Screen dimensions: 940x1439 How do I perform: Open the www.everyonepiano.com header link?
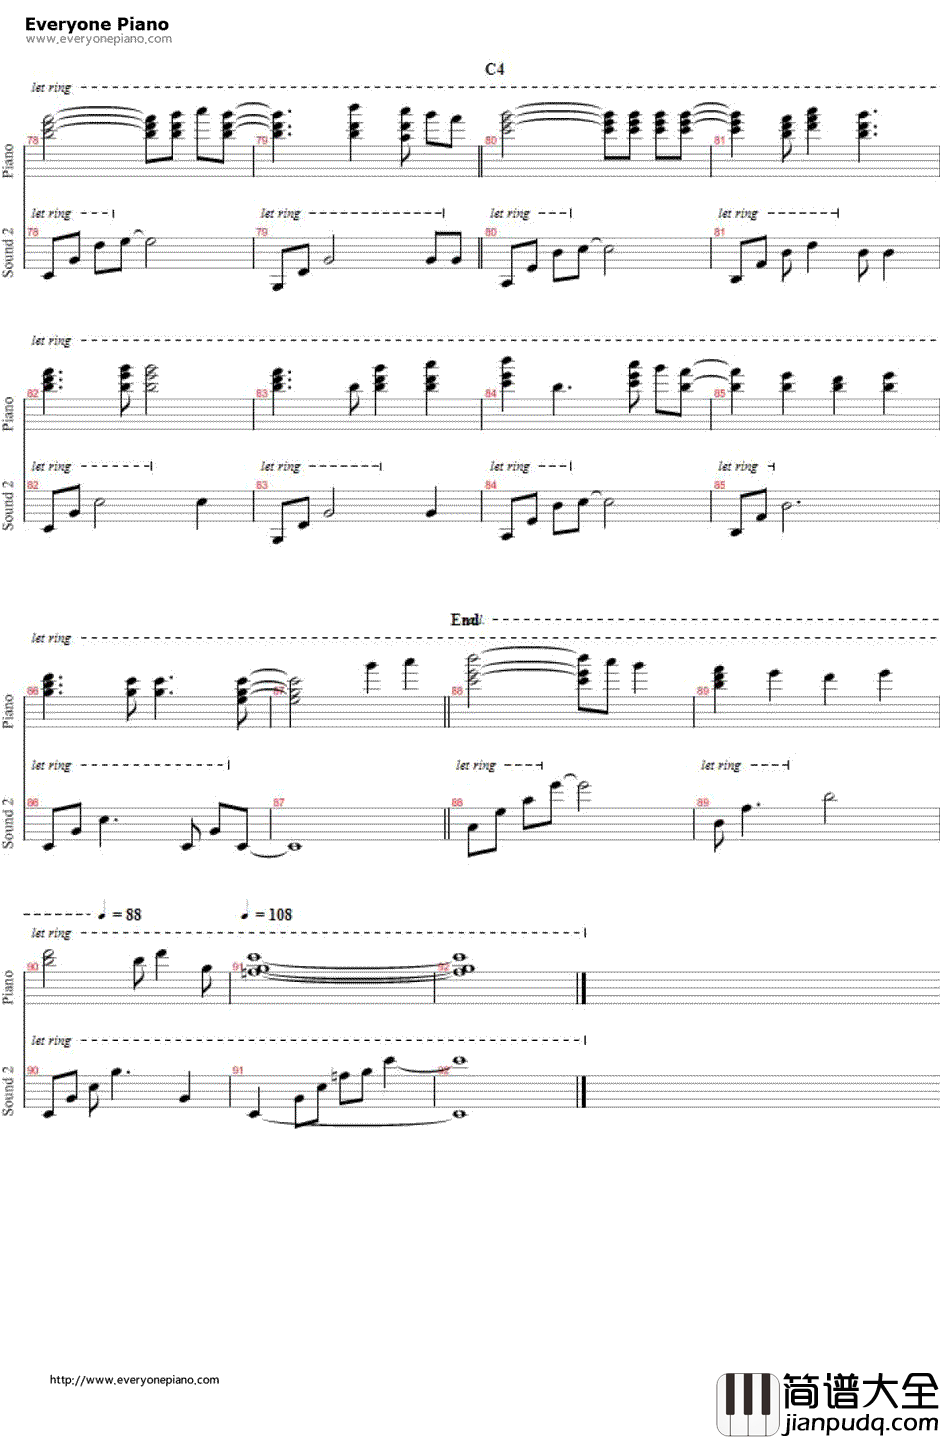(98, 39)
